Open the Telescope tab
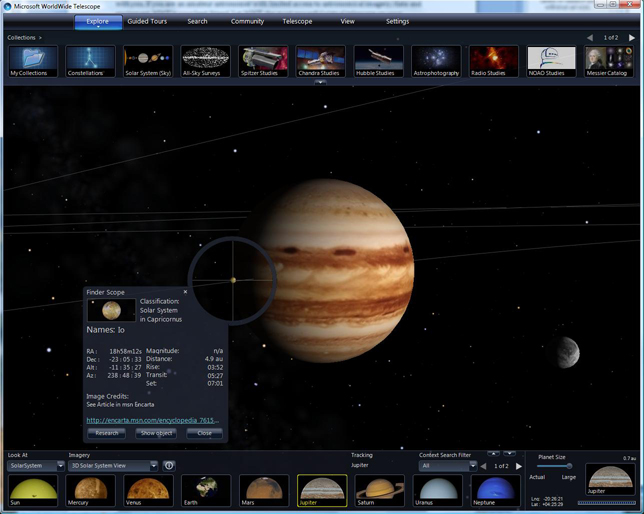The width and height of the screenshot is (644, 514). tap(297, 21)
